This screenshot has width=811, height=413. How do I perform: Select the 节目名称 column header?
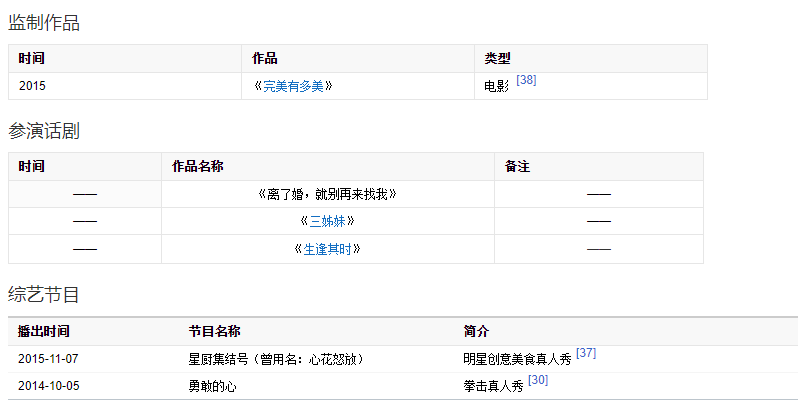point(214,331)
